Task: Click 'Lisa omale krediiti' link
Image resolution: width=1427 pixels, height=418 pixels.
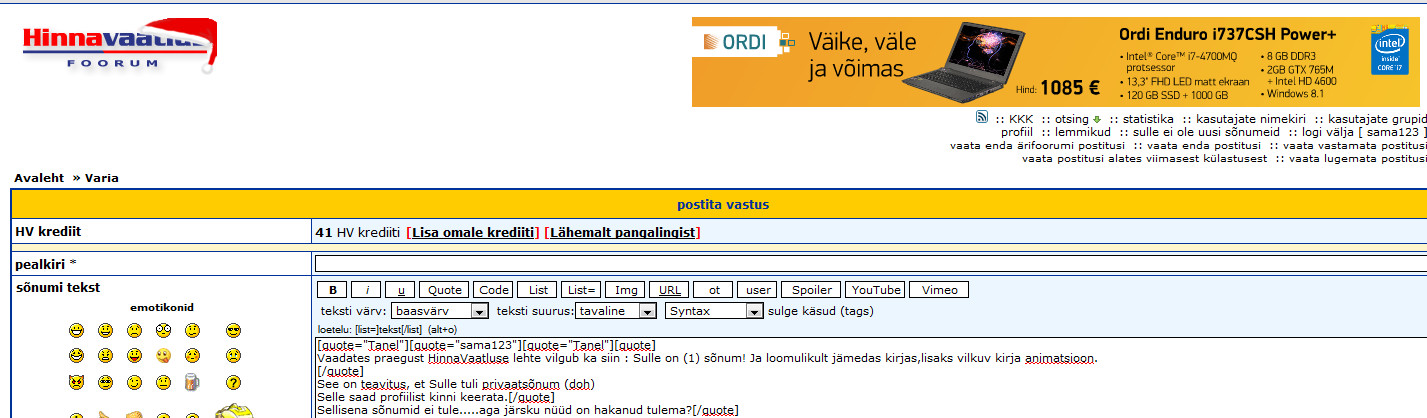Action: point(474,232)
